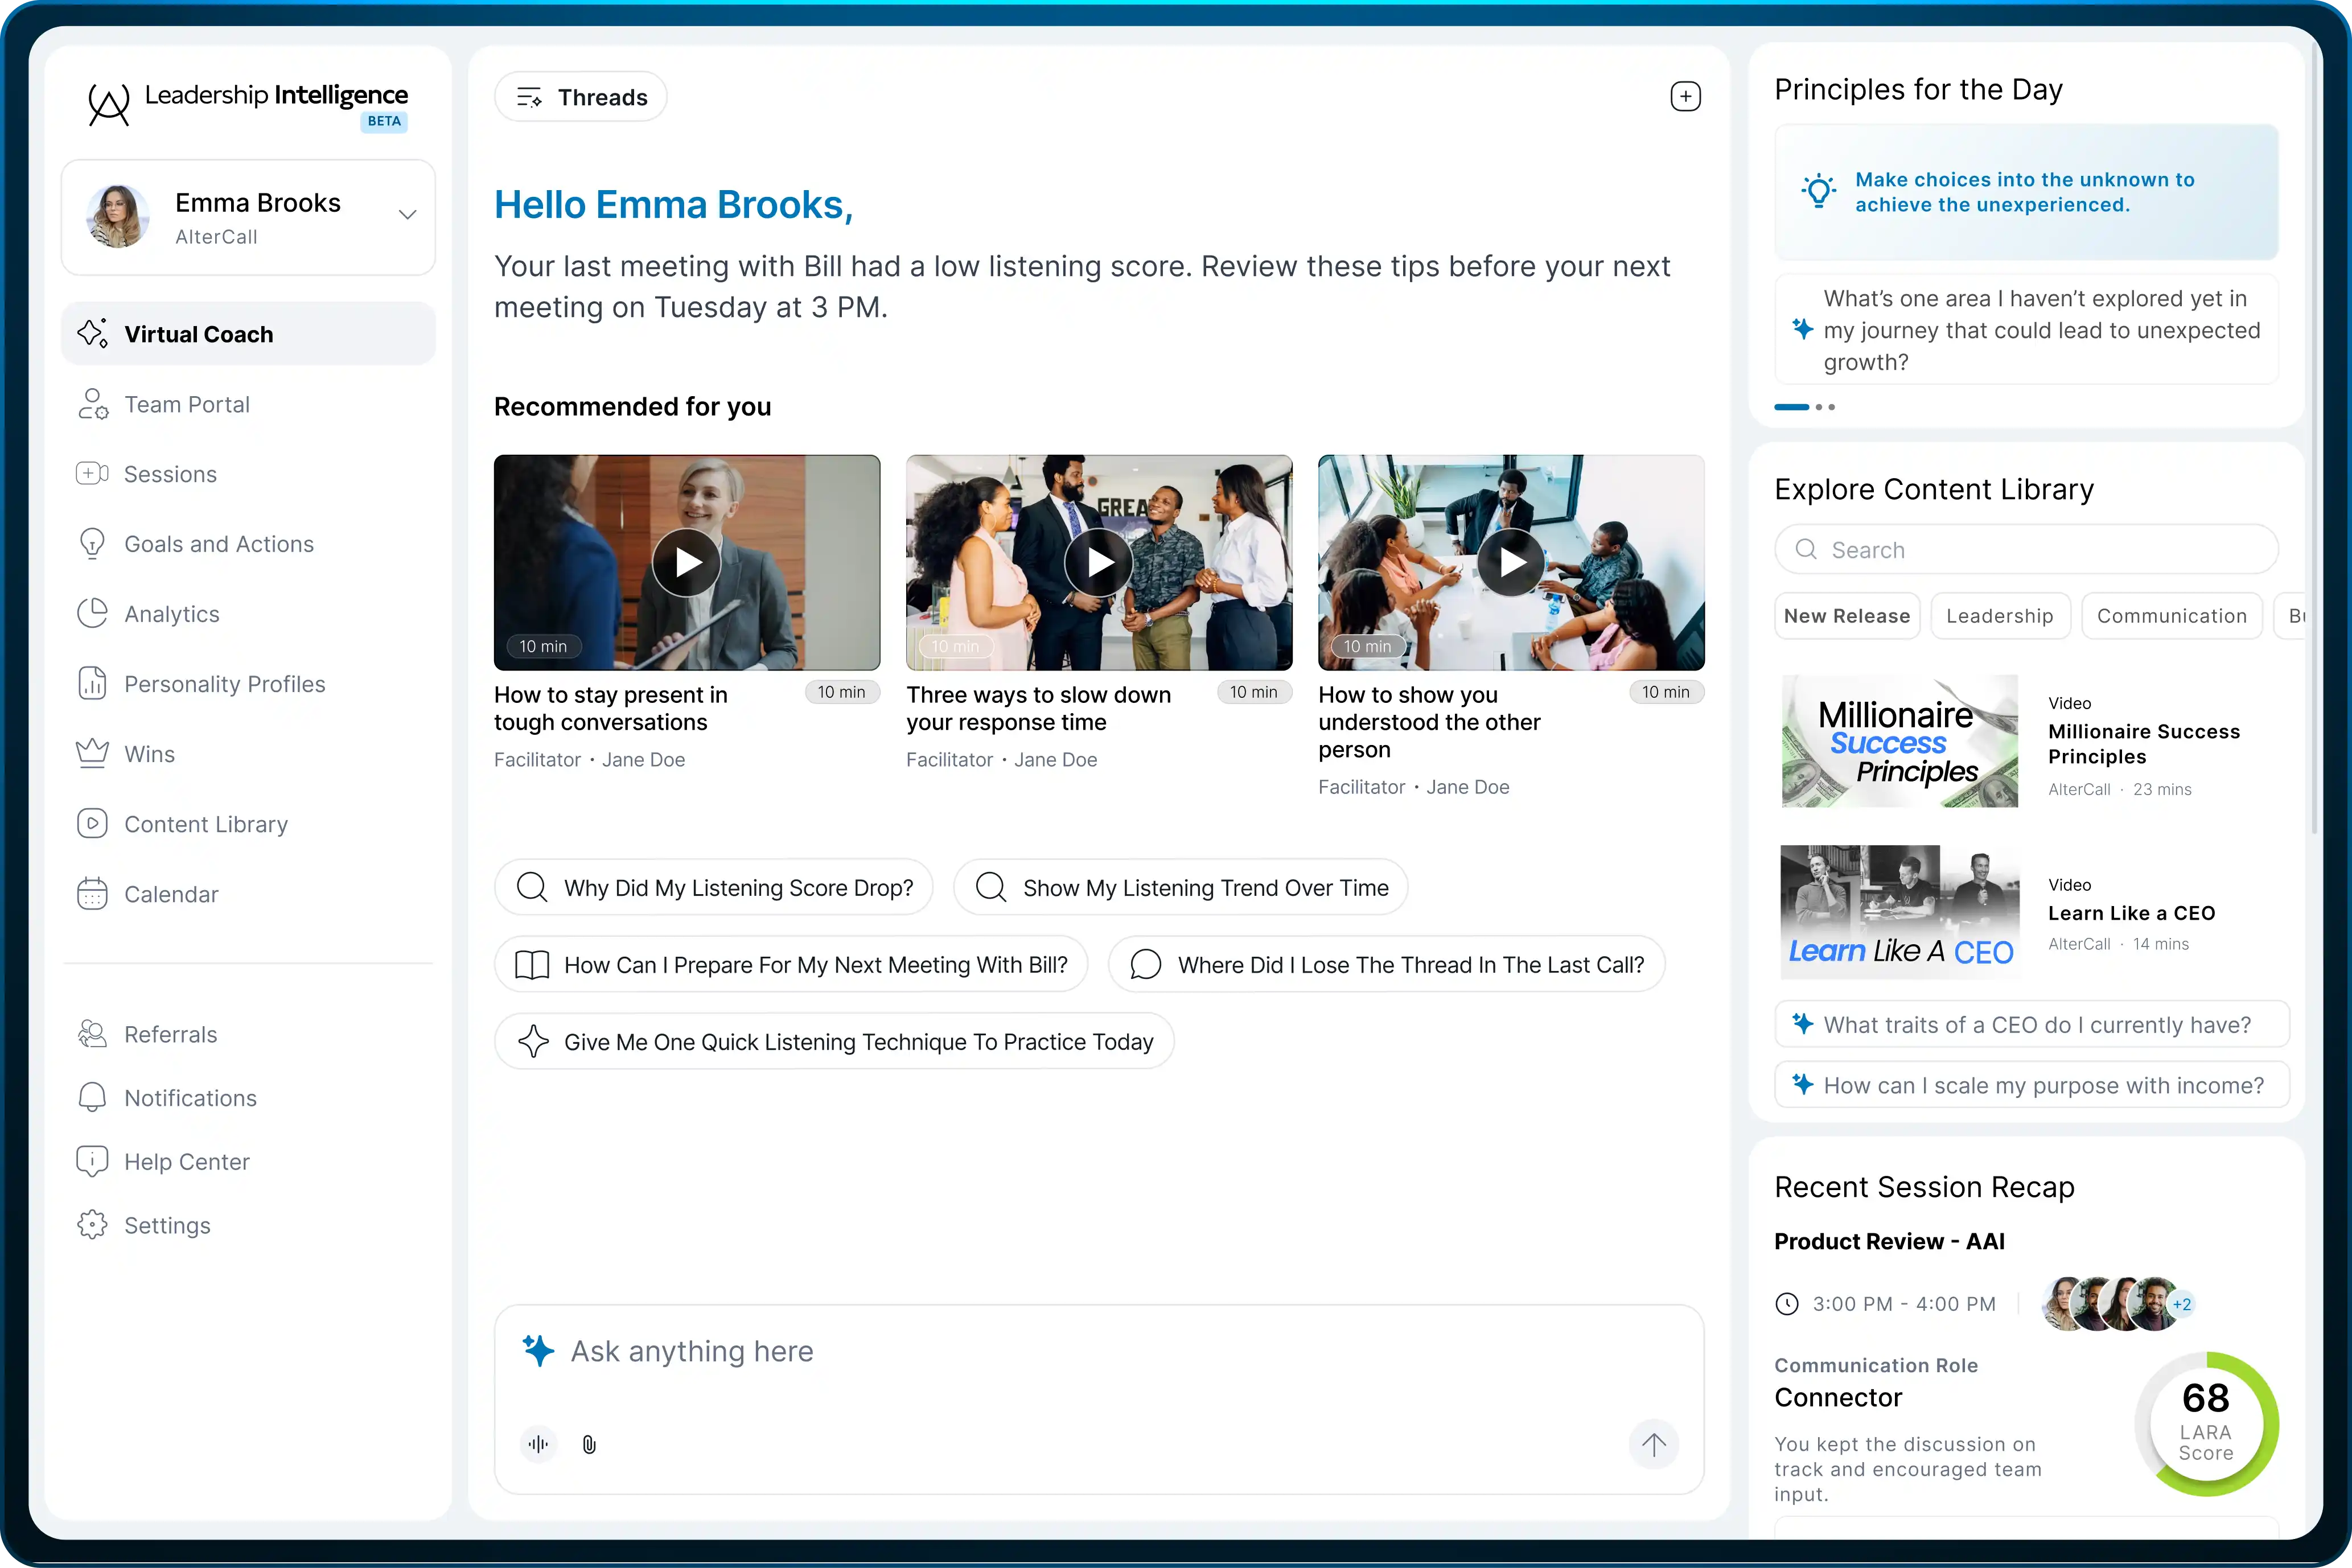The image size is (2352, 1568).
Task: Click the paperclip attachment icon
Action: (589, 1444)
